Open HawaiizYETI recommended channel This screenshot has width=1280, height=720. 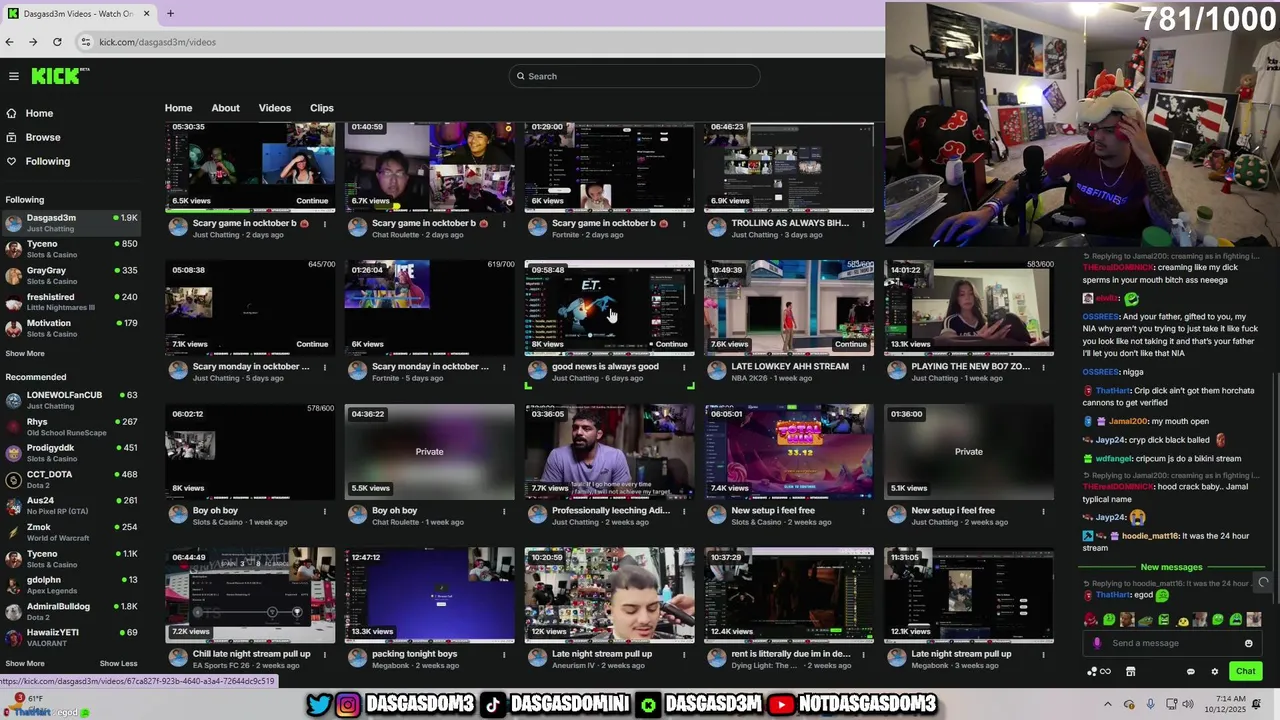70,638
